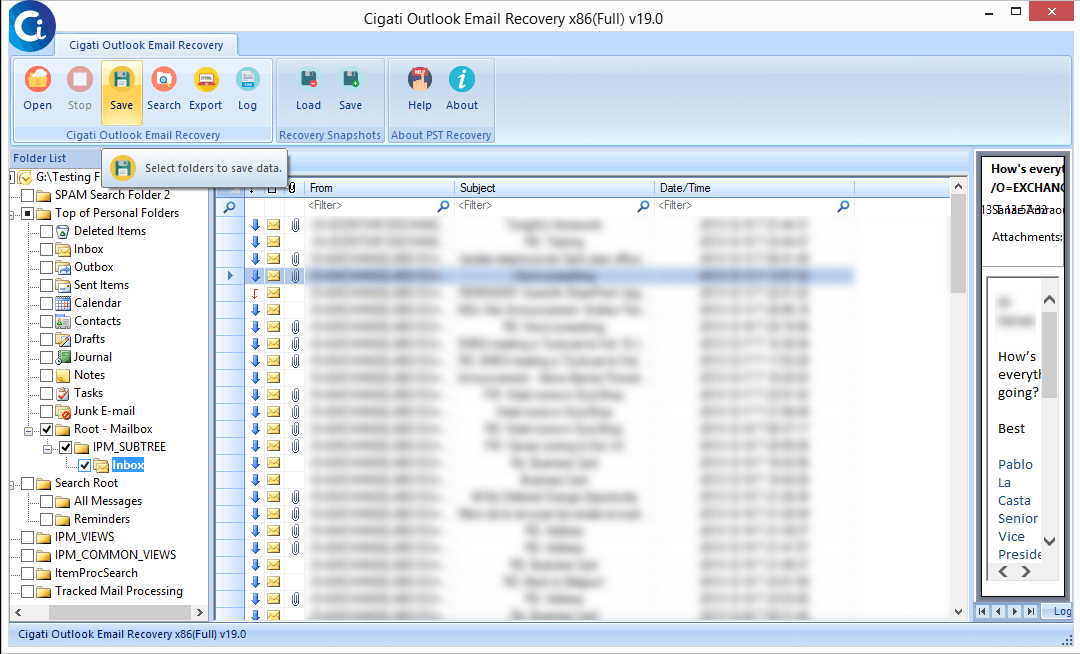Click the folder list horizontal scrollbar thumb
Image resolution: width=1080 pixels, height=654 pixels.
[x=119, y=612]
